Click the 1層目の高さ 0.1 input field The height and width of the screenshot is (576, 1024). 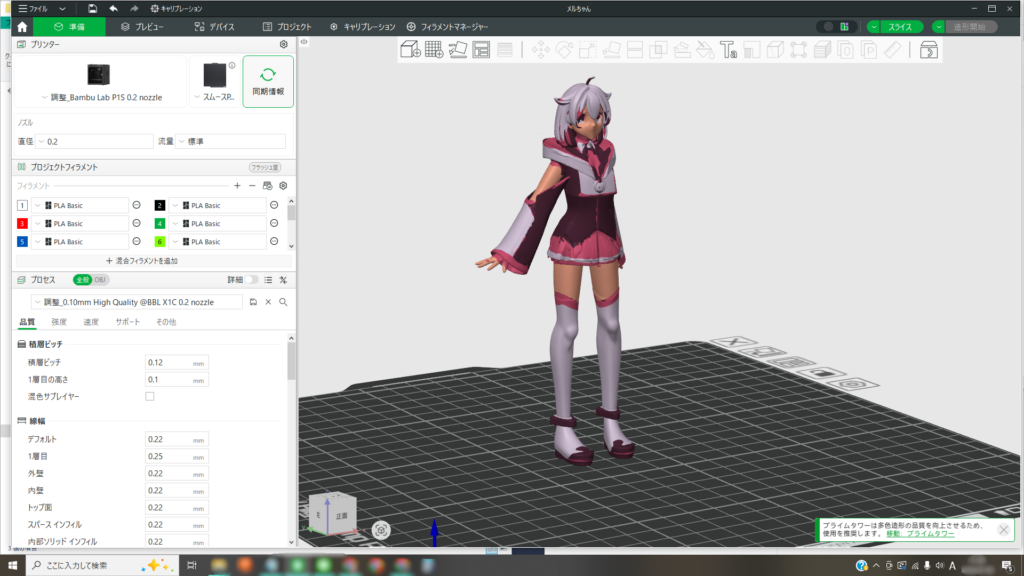176,379
